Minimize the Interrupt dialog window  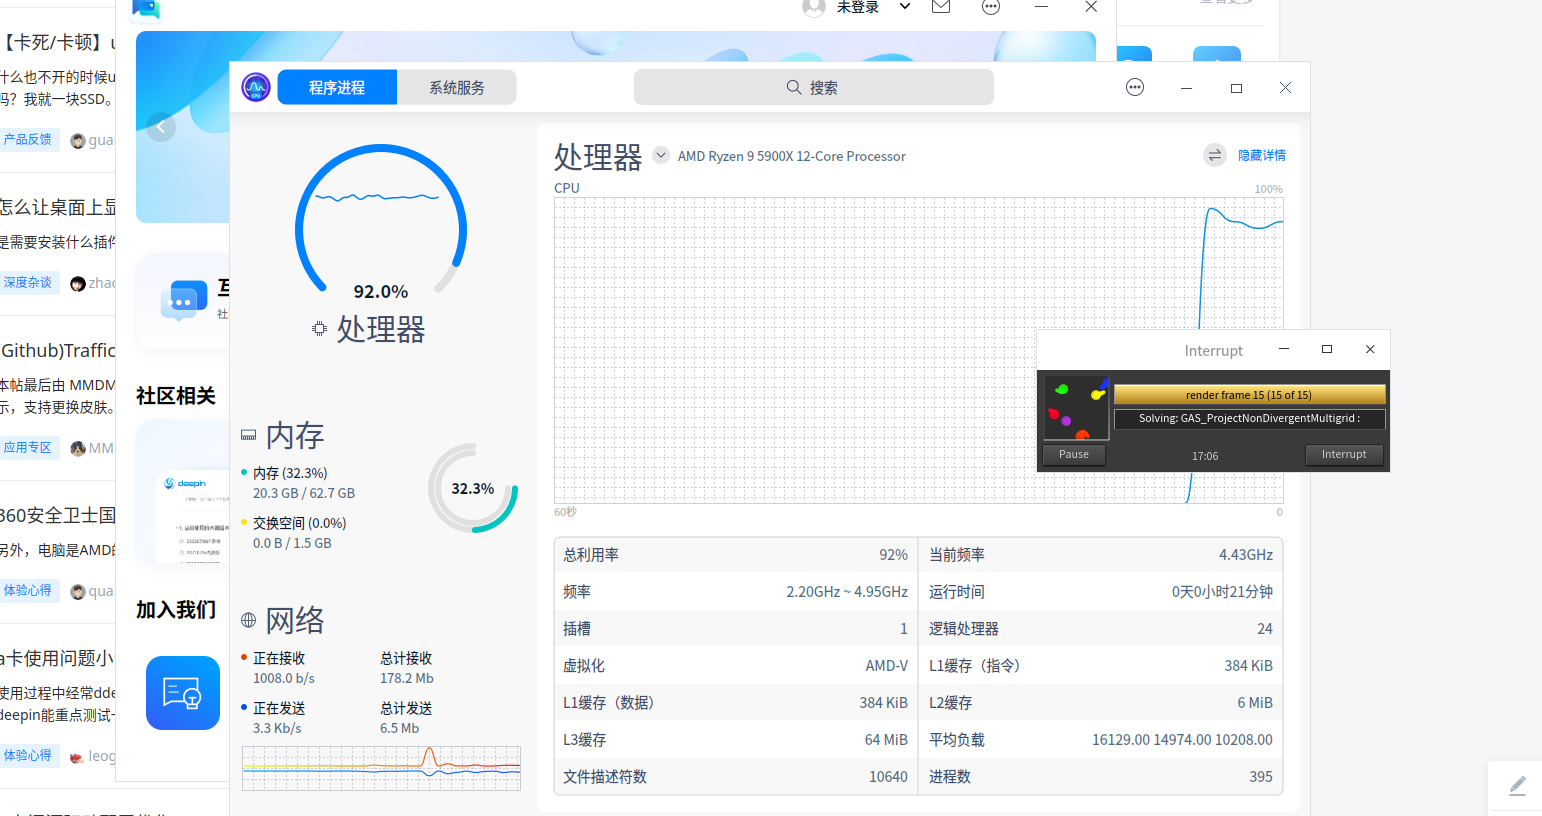pos(1284,349)
